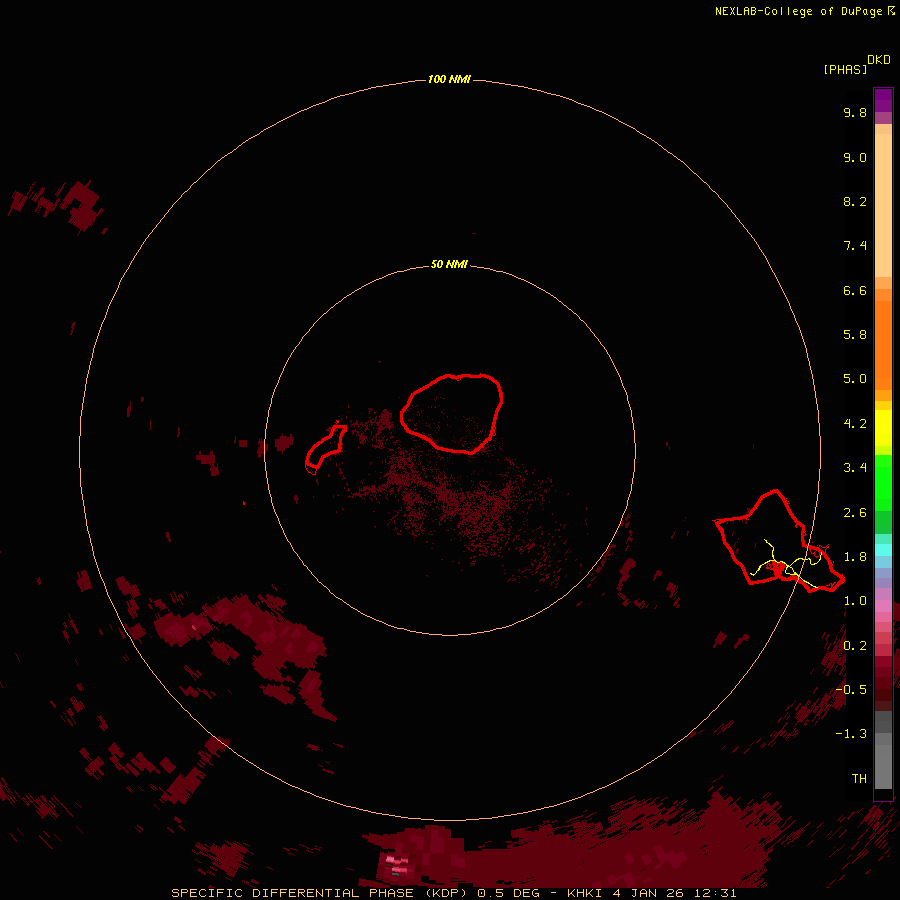Click the 1.0 legend value
Viewport: 900px width, 900px height.
[x=855, y=601]
